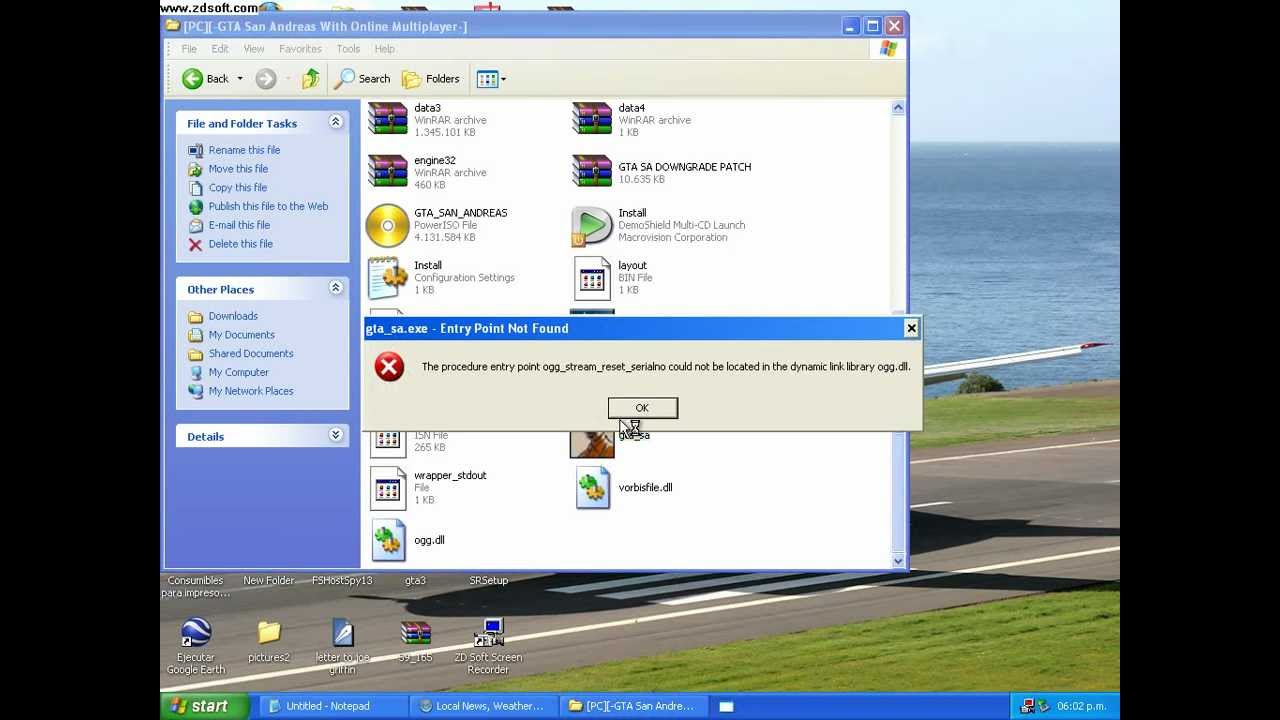Click Move this file link
This screenshot has width=1280, height=720.
point(238,169)
